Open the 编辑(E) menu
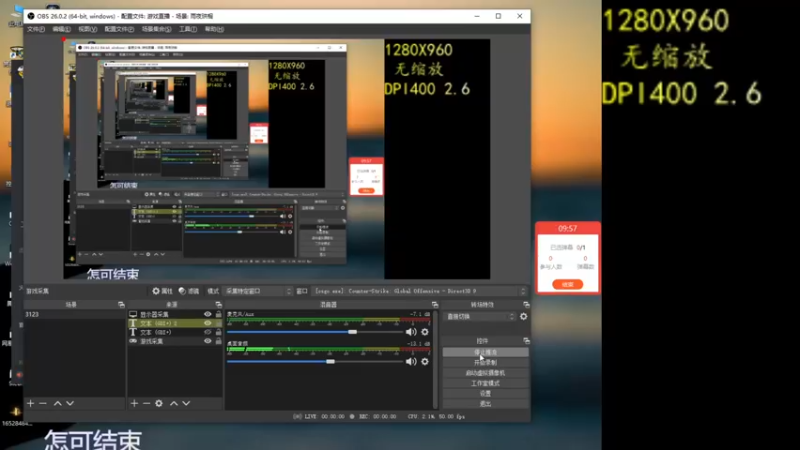The image size is (800, 450). click(x=61, y=29)
